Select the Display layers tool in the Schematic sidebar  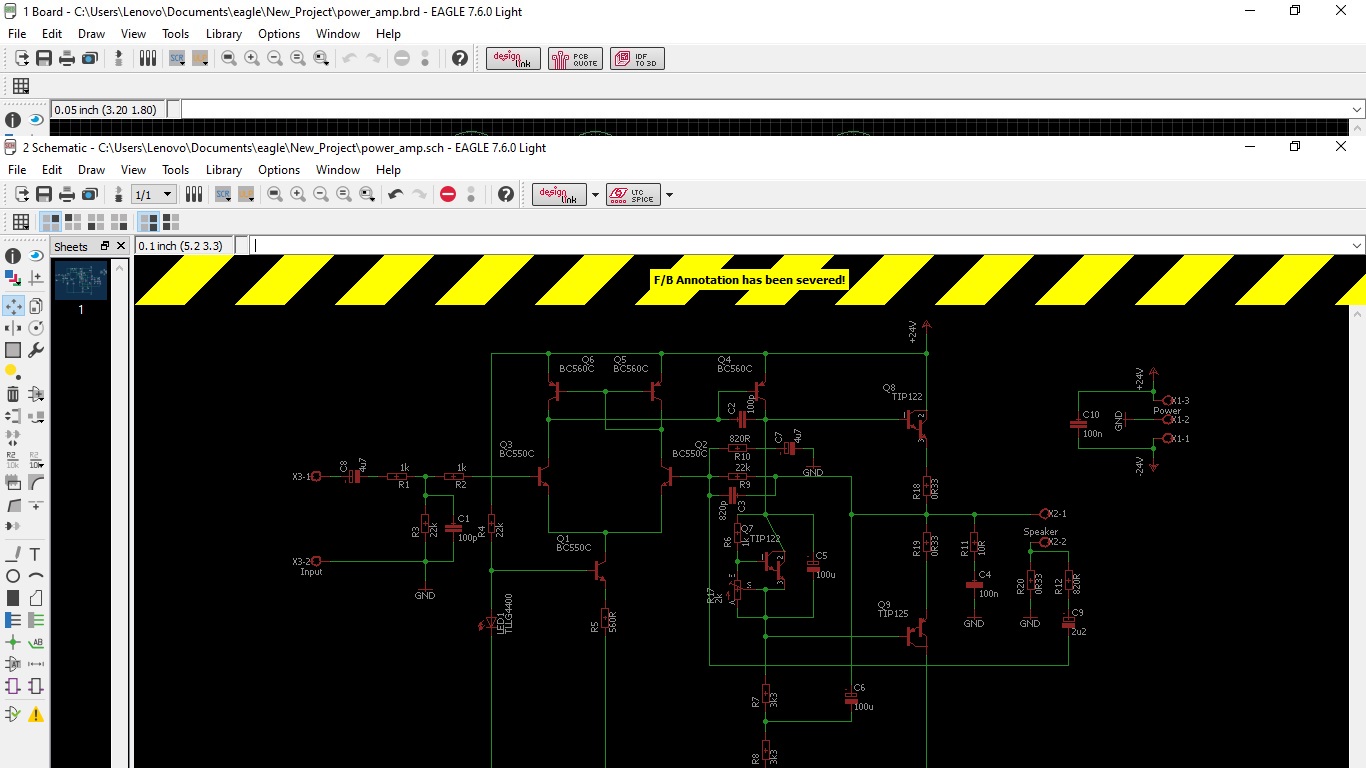click(13, 277)
